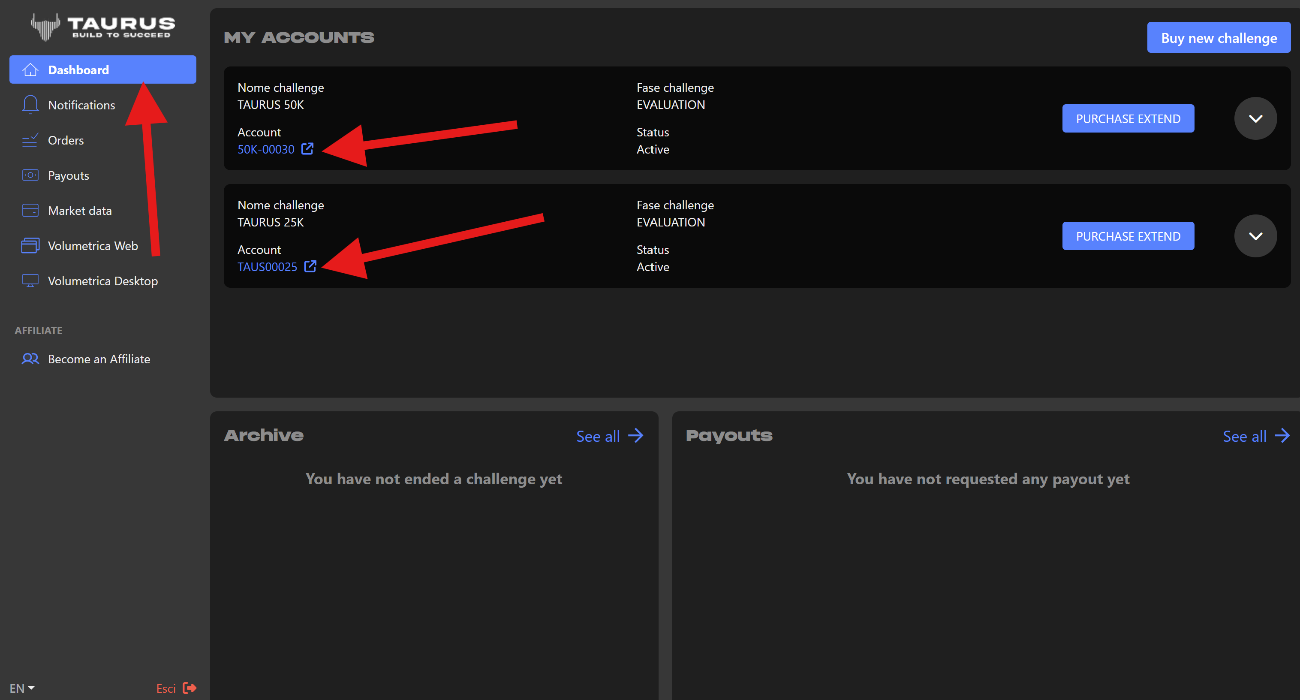Click arrow icon next to Archive See all
This screenshot has height=700, width=1300.
(635, 436)
